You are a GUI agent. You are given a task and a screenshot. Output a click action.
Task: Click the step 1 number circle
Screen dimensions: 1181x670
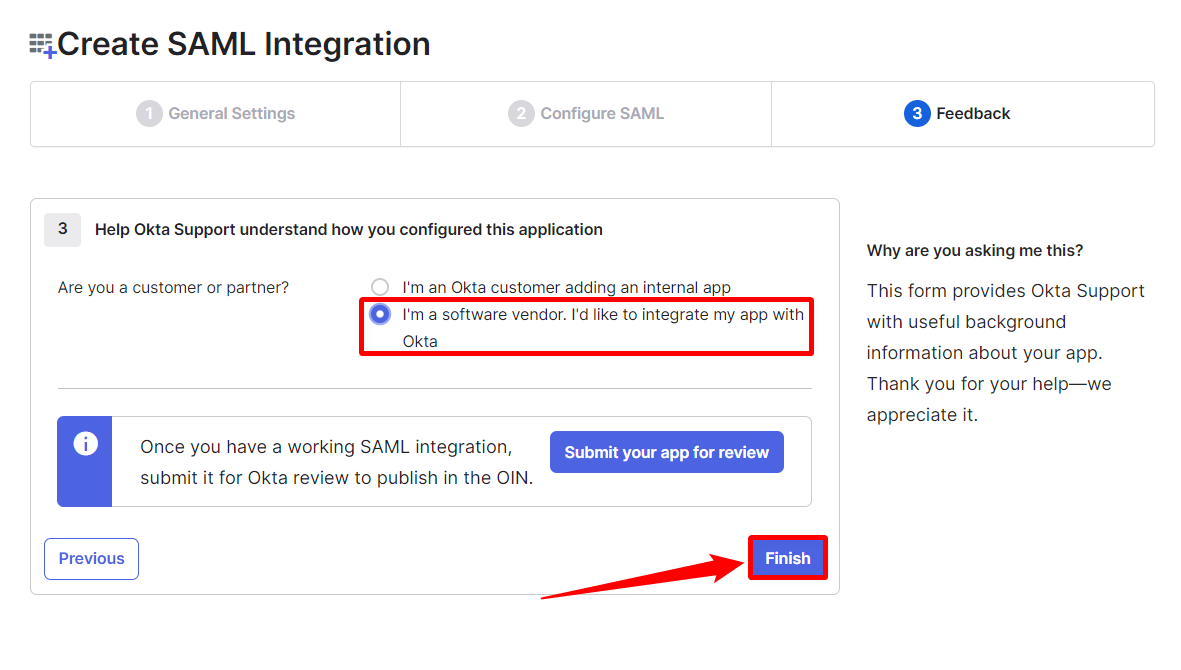point(149,114)
